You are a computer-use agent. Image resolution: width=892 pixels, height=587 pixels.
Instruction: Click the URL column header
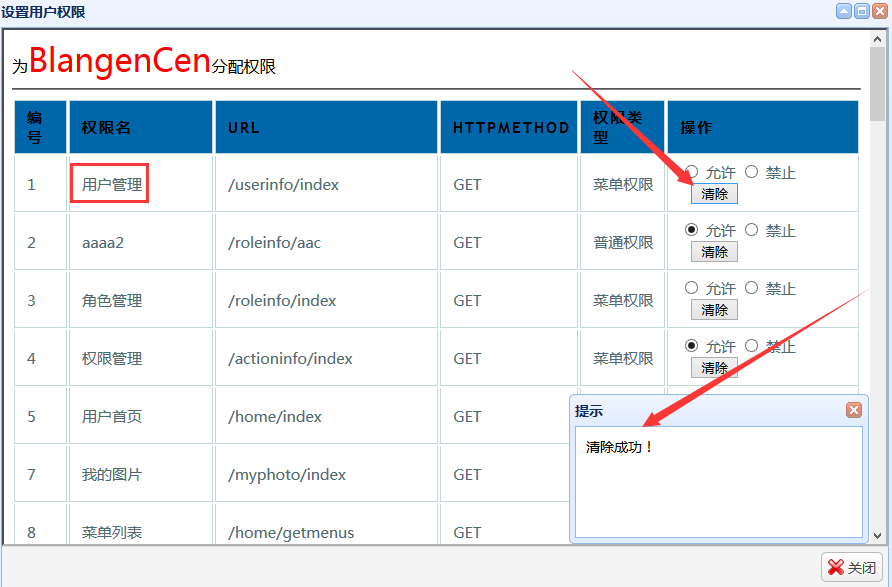[326, 127]
